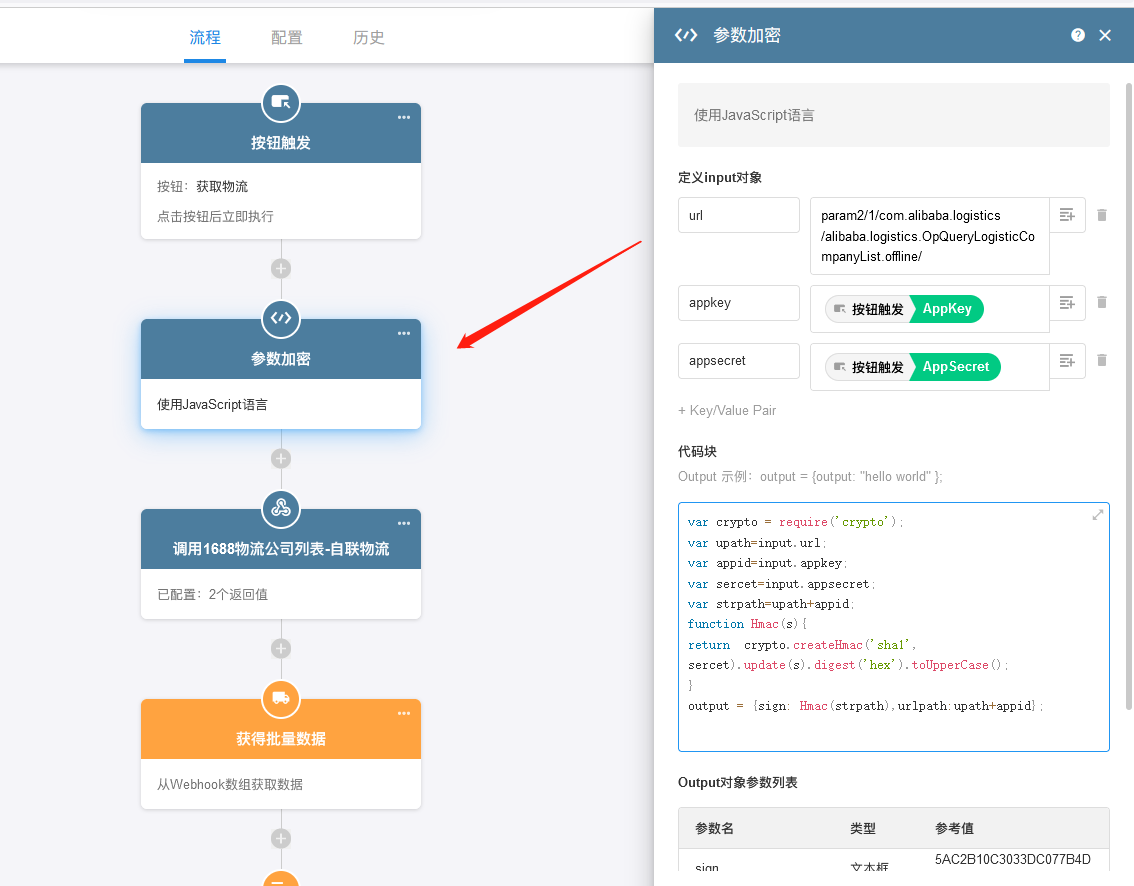
Task: Select the 调用1688物流公司列表-自联物流 node header
Action: click(281, 540)
